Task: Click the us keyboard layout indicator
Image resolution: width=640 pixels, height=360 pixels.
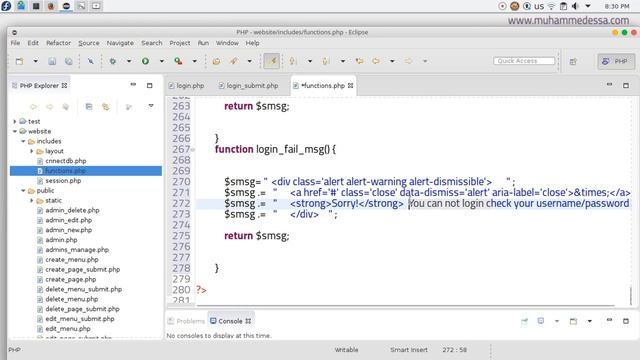Action: (539, 7)
